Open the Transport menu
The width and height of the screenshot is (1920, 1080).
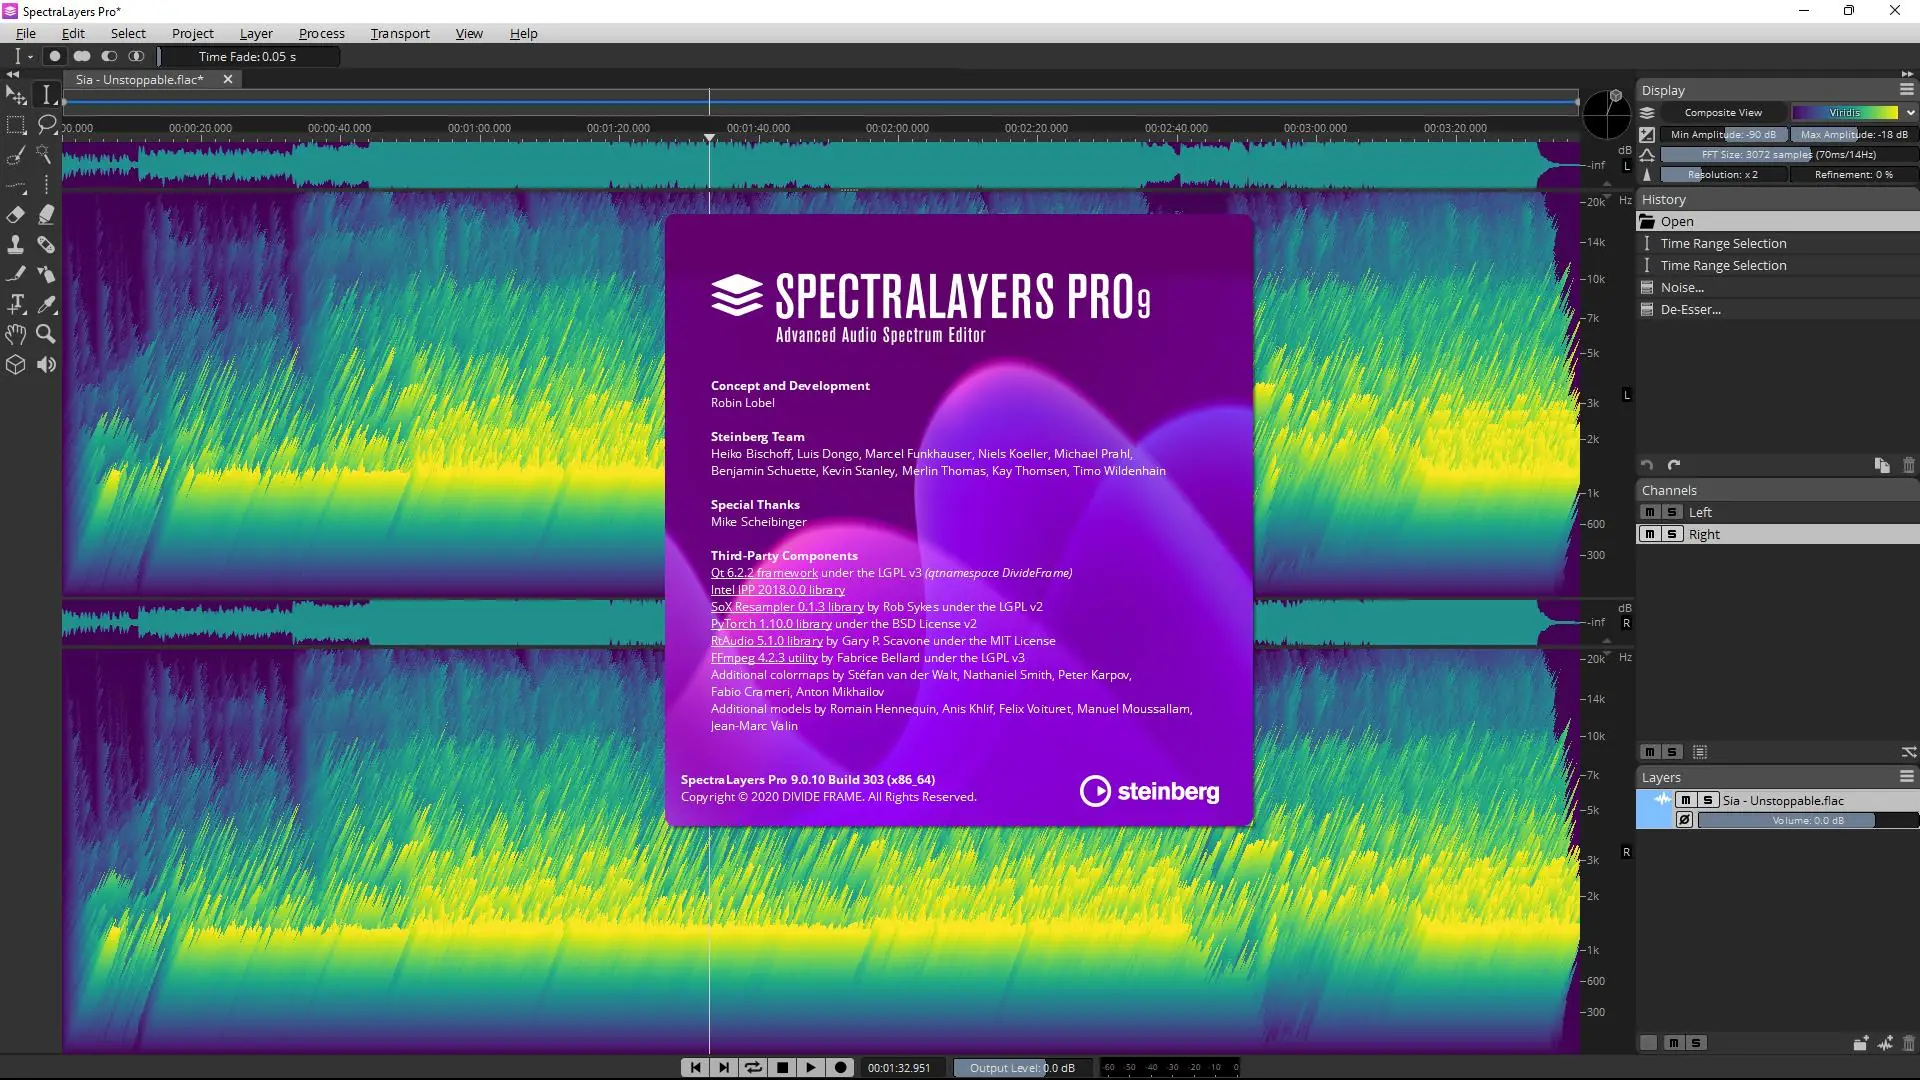(x=399, y=33)
